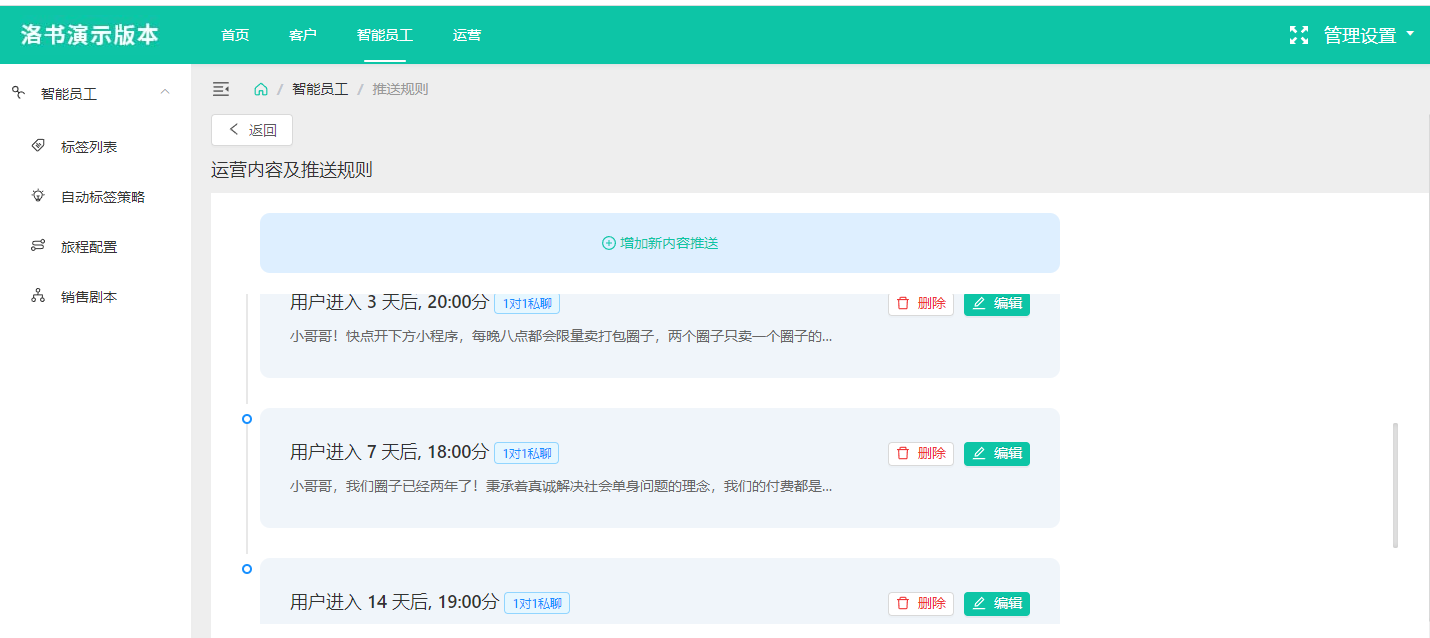1430x638 pixels.
Task: Click the vertical scrollbar thumb
Action: click(1395, 485)
